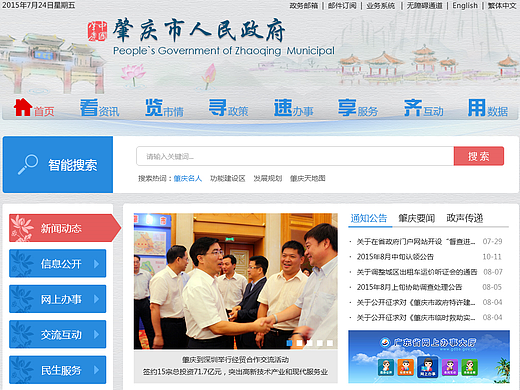
Task: Expand the arrow on 交流互动 button
Action: click(97, 334)
